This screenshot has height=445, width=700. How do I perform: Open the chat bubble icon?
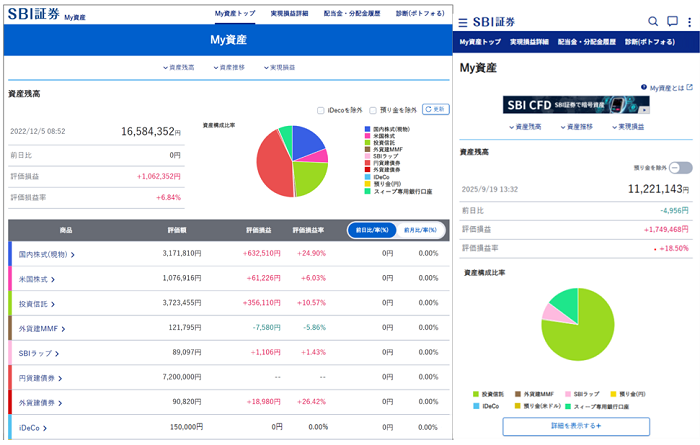[673, 21]
